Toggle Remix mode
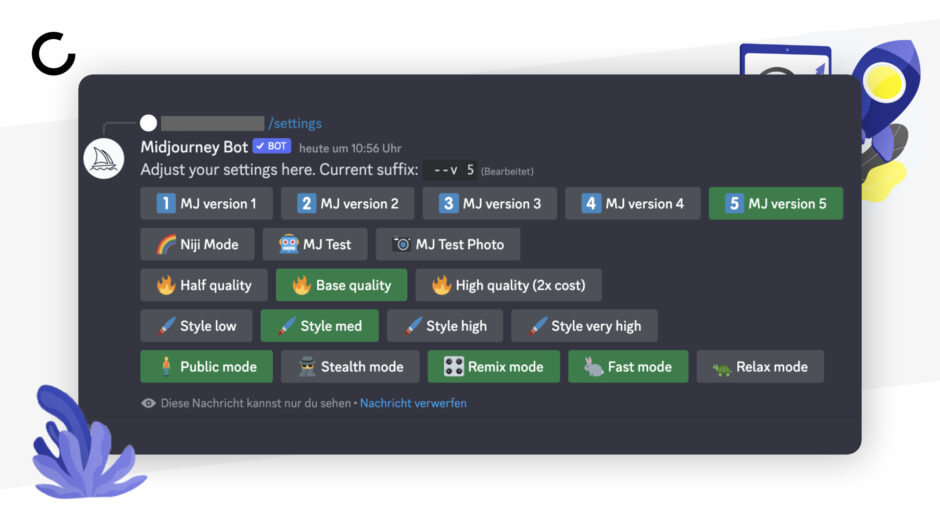Screen dimensions: 940x529 click(x=493, y=366)
